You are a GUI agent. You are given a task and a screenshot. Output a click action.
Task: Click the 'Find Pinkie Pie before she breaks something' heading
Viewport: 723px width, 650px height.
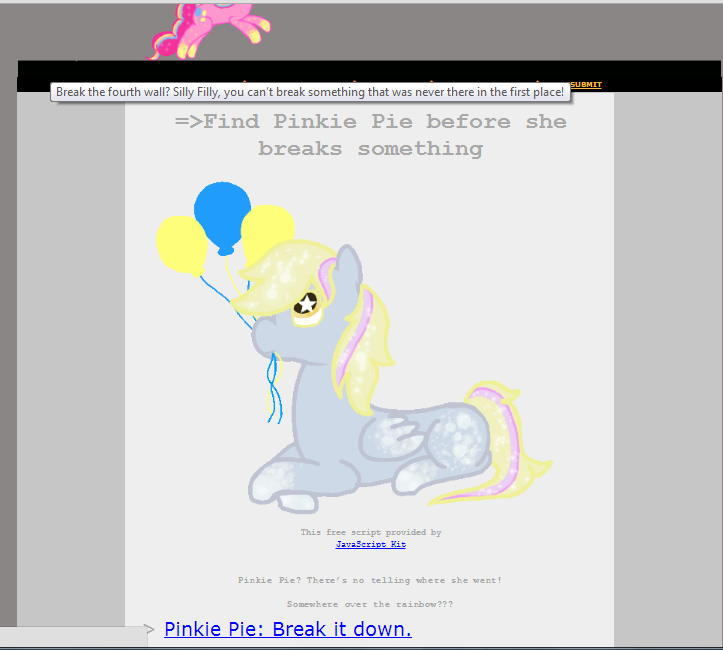point(371,135)
